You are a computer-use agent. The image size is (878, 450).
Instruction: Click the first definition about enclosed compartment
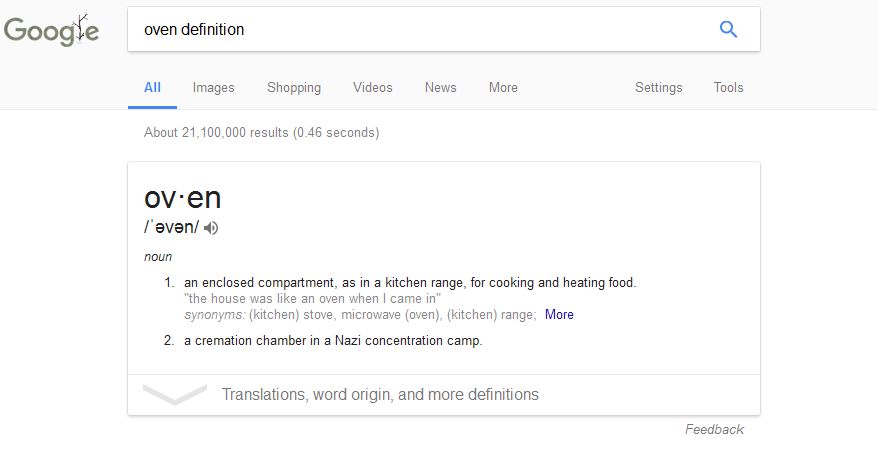click(x=410, y=282)
